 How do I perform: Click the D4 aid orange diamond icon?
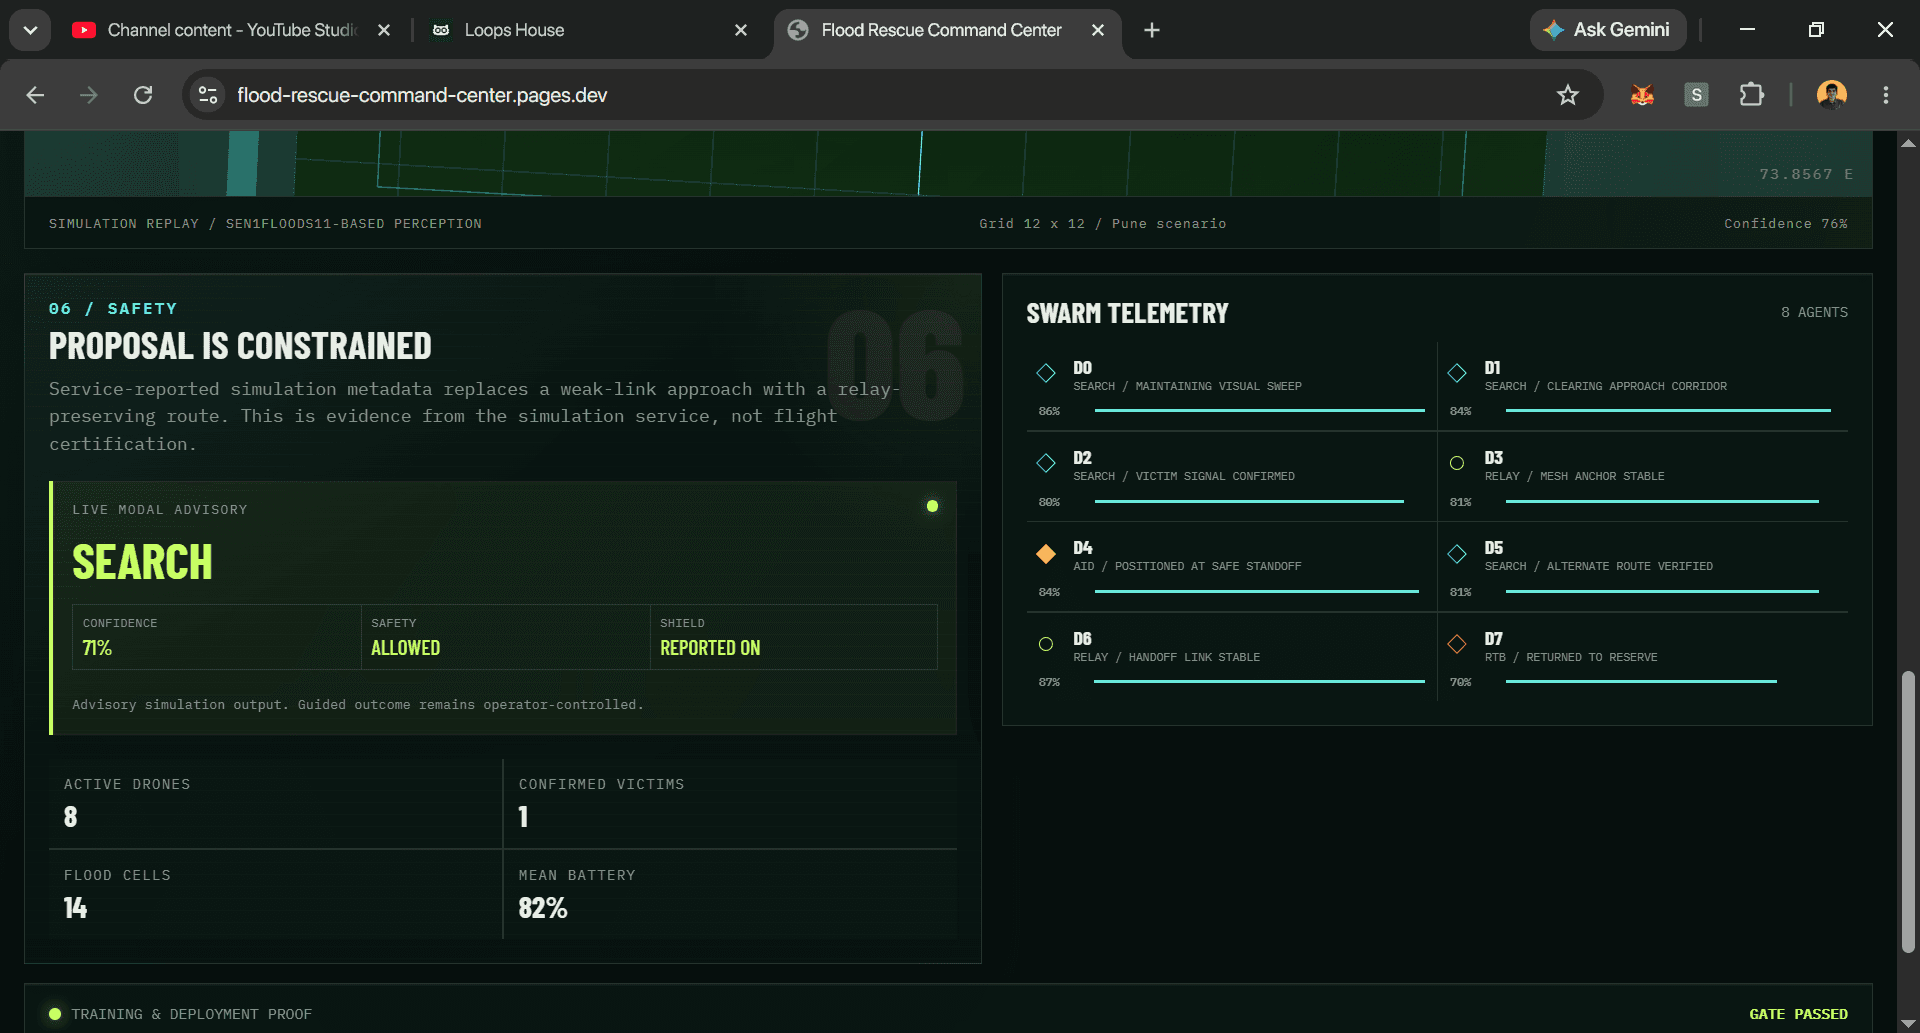pos(1046,553)
